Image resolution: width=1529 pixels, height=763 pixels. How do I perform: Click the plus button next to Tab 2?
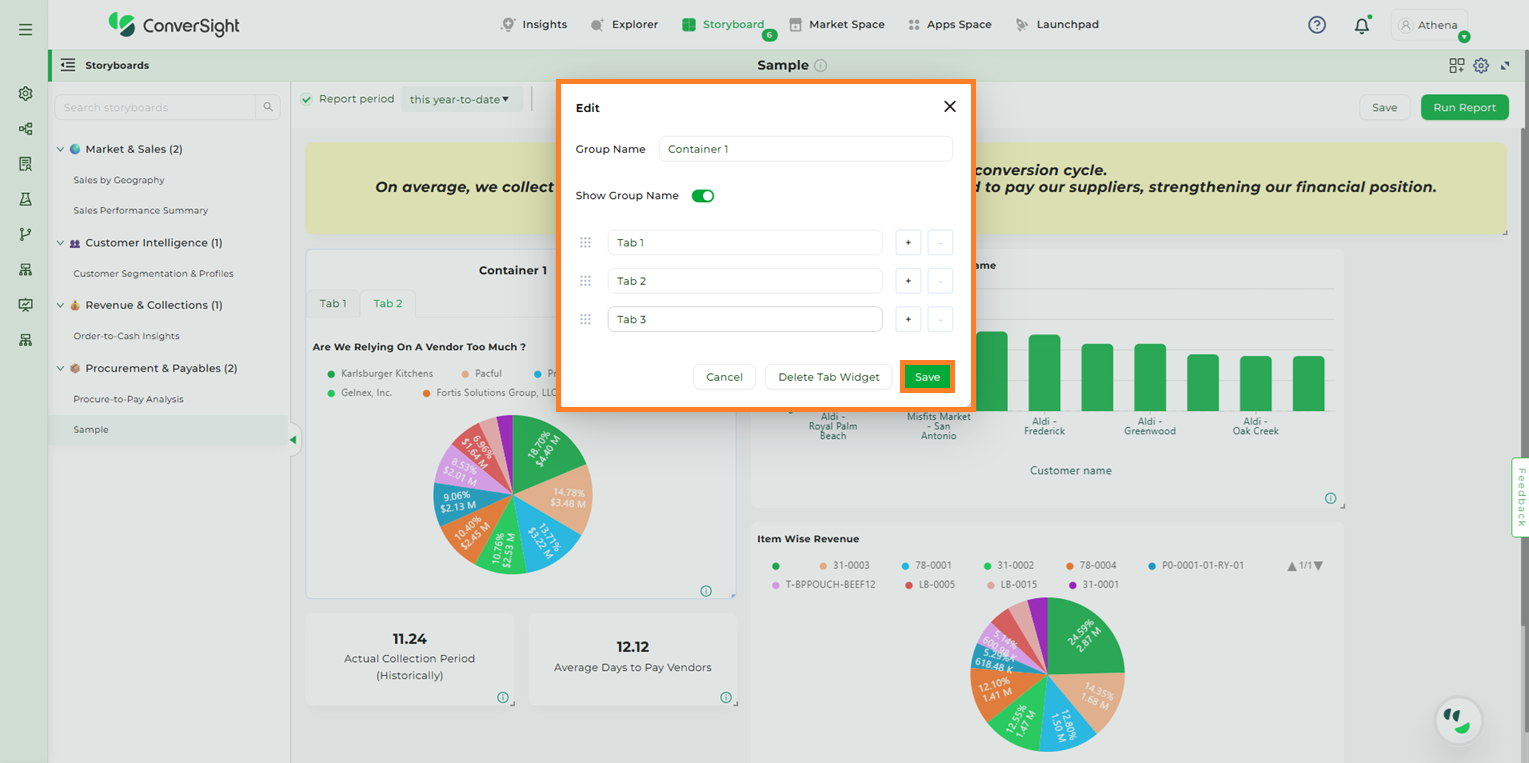point(908,281)
